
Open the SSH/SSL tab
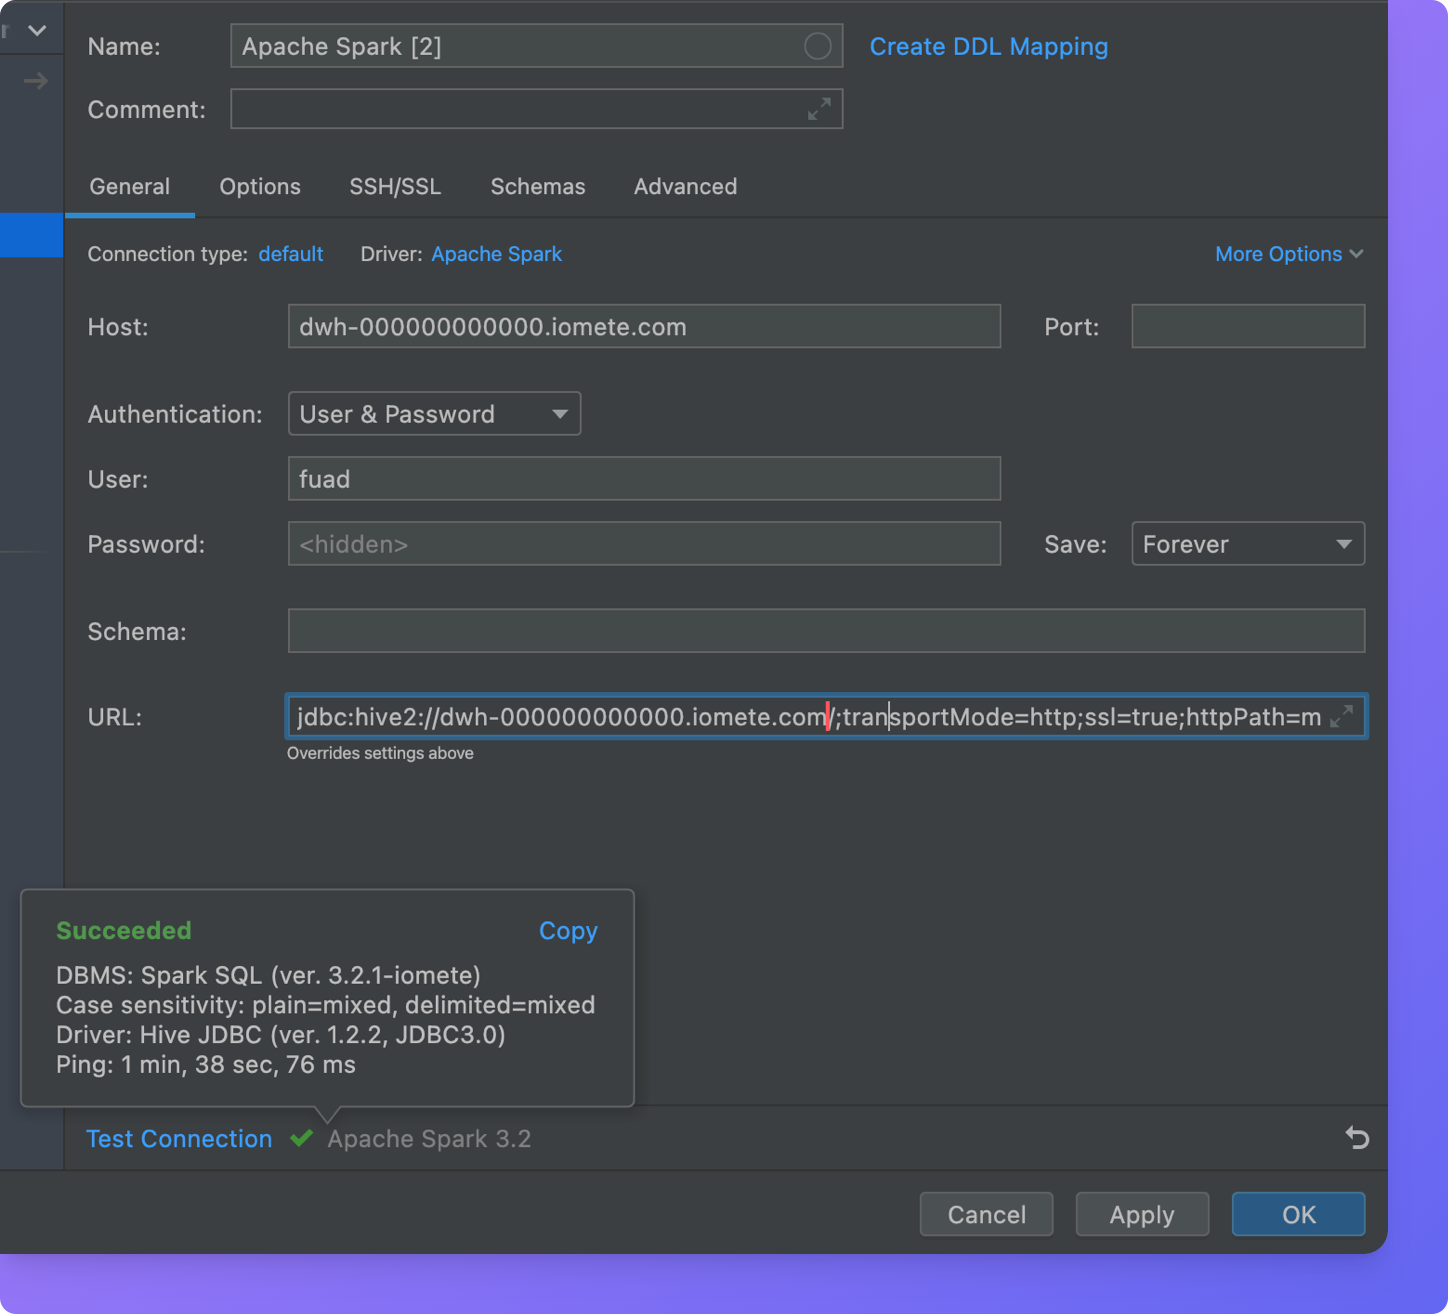(x=395, y=187)
